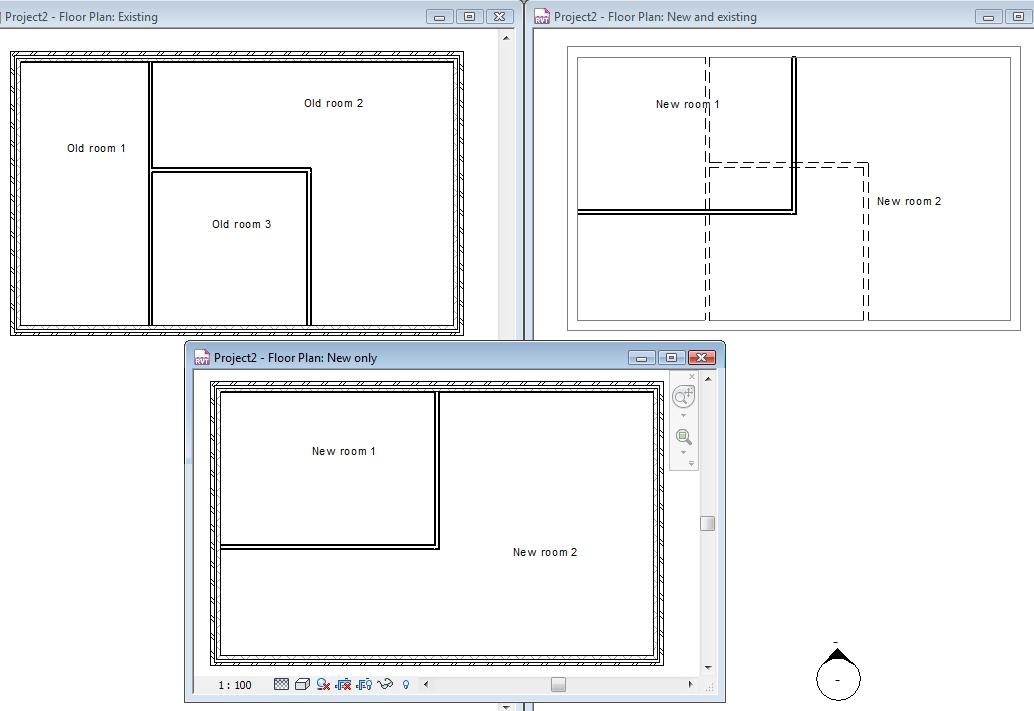Expand the Zoom options dropdown arrow
The image size is (1034, 711).
click(x=683, y=452)
